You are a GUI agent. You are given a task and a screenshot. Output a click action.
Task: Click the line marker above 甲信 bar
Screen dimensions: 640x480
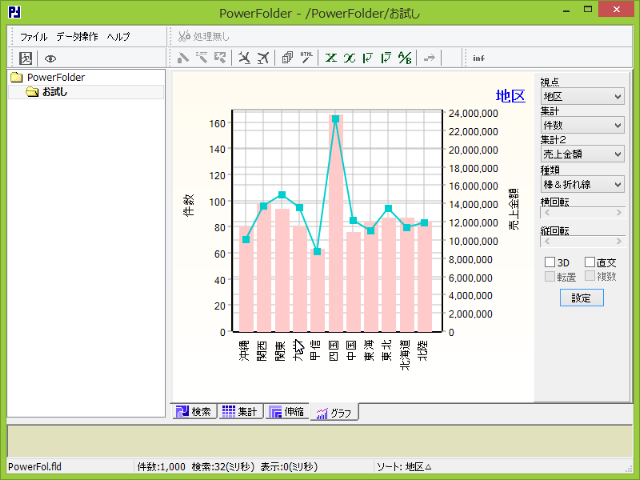click(318, 251)
